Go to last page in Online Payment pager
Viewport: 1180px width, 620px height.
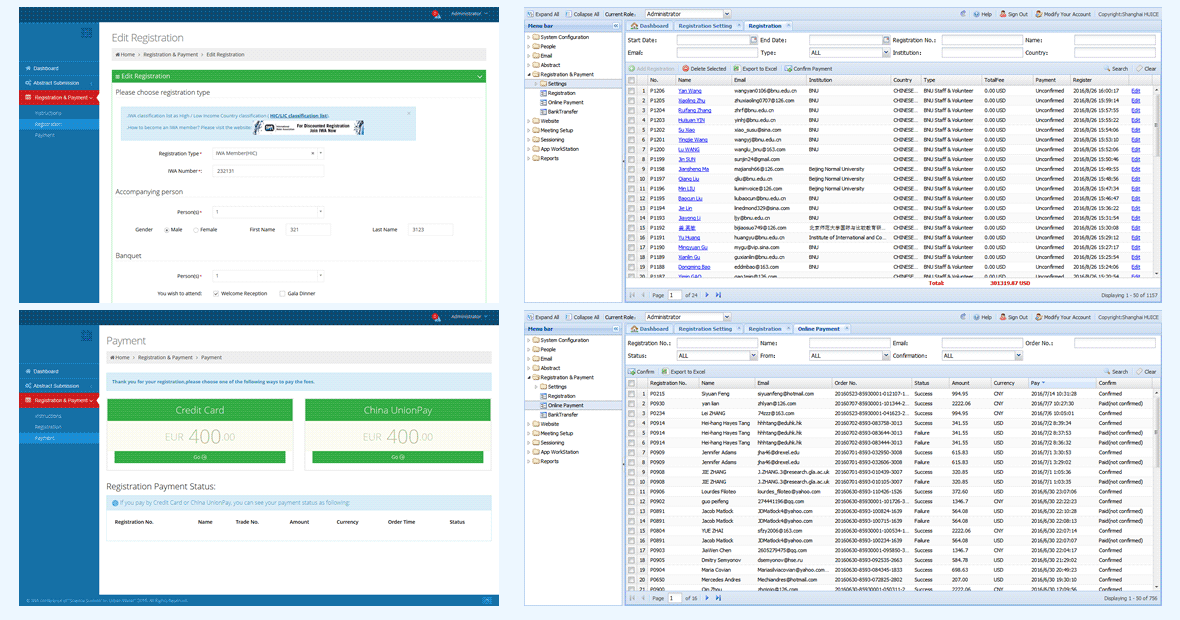coord(718,598)
